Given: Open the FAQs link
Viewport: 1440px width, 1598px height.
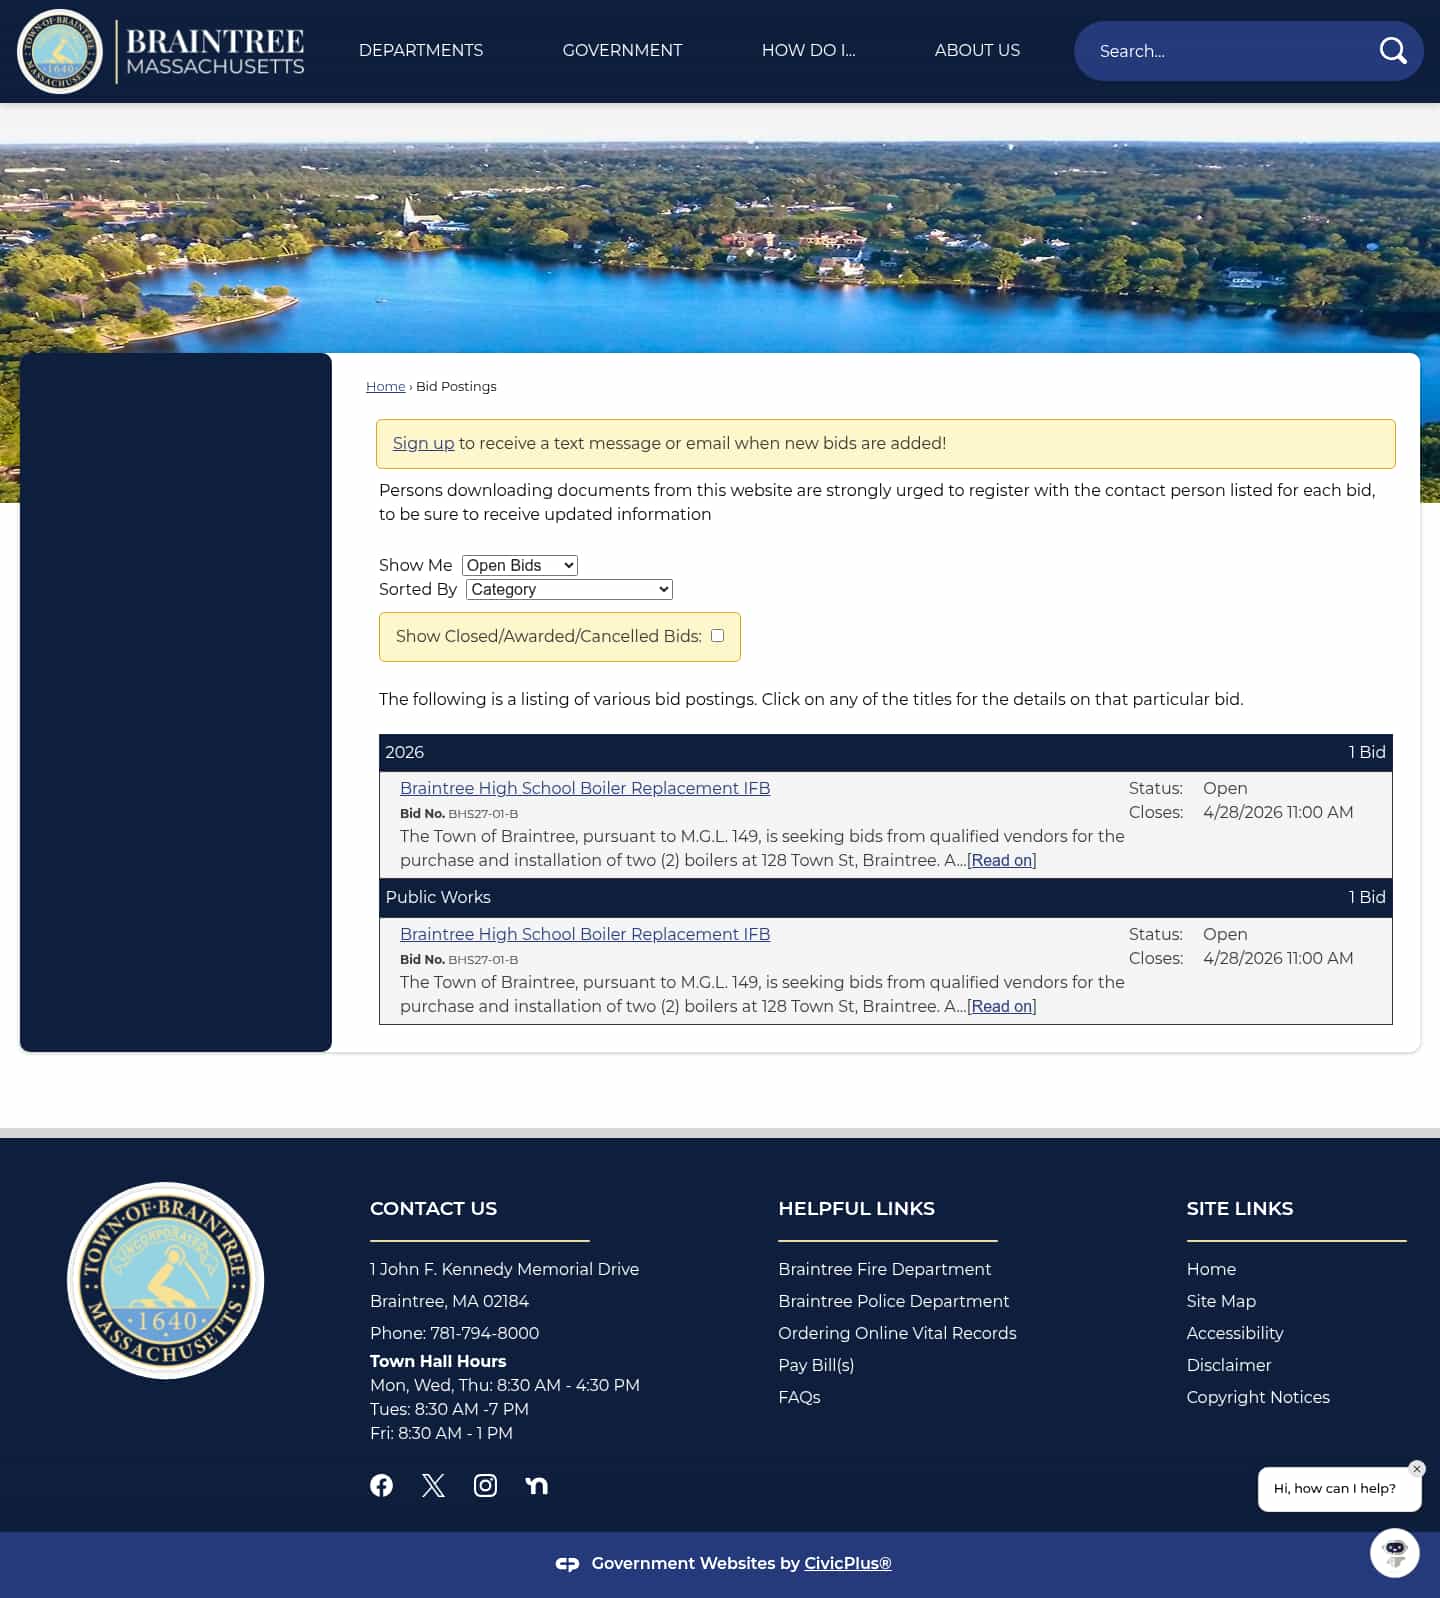Looking at the screenshot, I should coord(799,1397).
